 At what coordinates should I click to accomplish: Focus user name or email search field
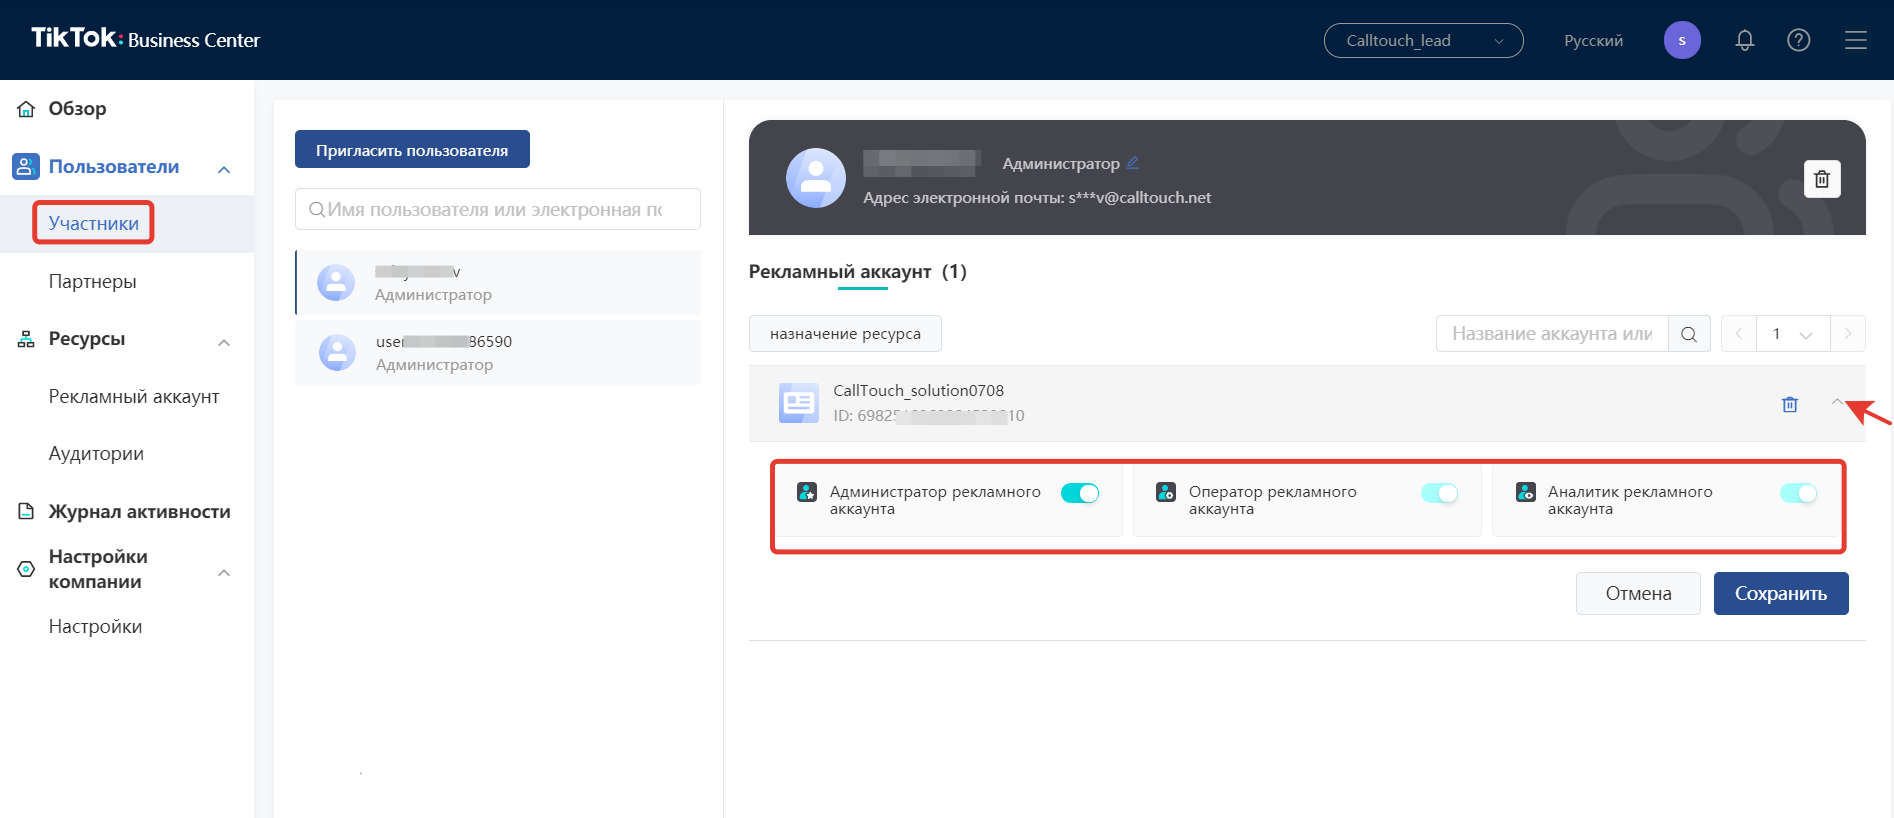coord(497,209)
